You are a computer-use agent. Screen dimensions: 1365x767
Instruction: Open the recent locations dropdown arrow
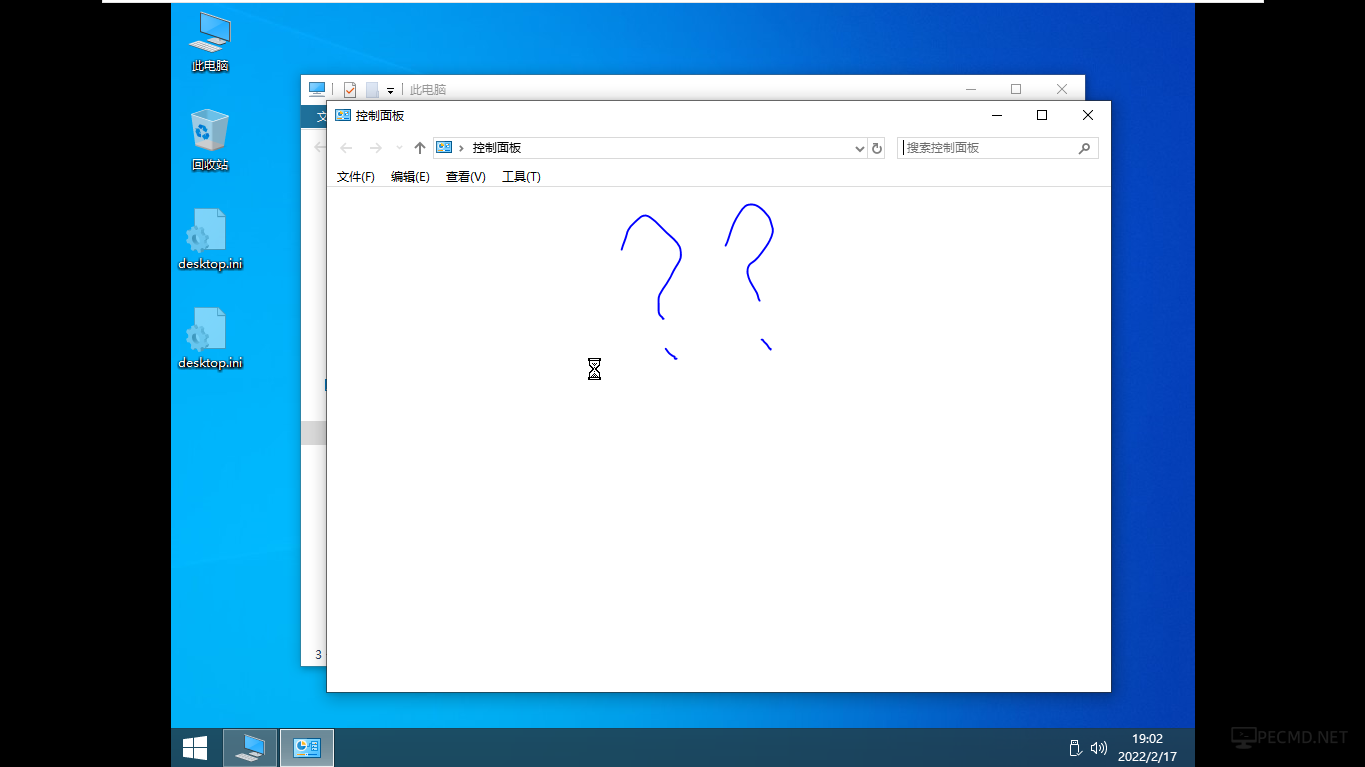pos(399,148)
